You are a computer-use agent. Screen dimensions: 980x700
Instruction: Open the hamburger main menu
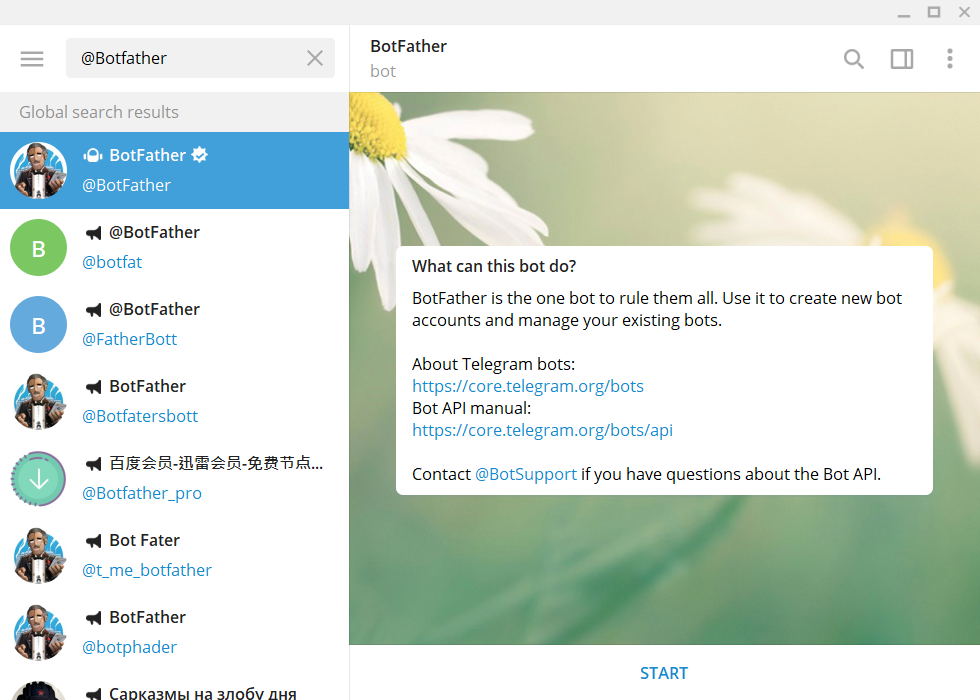tap(32, 59)
